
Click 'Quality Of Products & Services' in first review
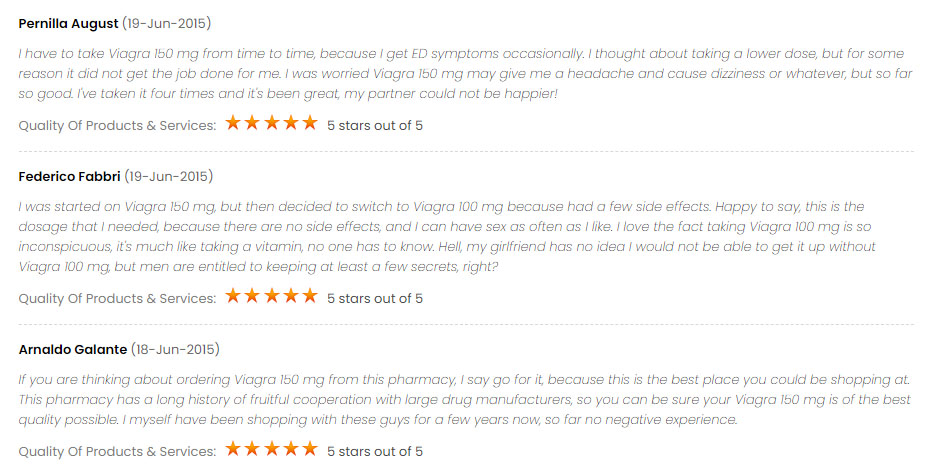pyautogui.click(x=117, y=126)
